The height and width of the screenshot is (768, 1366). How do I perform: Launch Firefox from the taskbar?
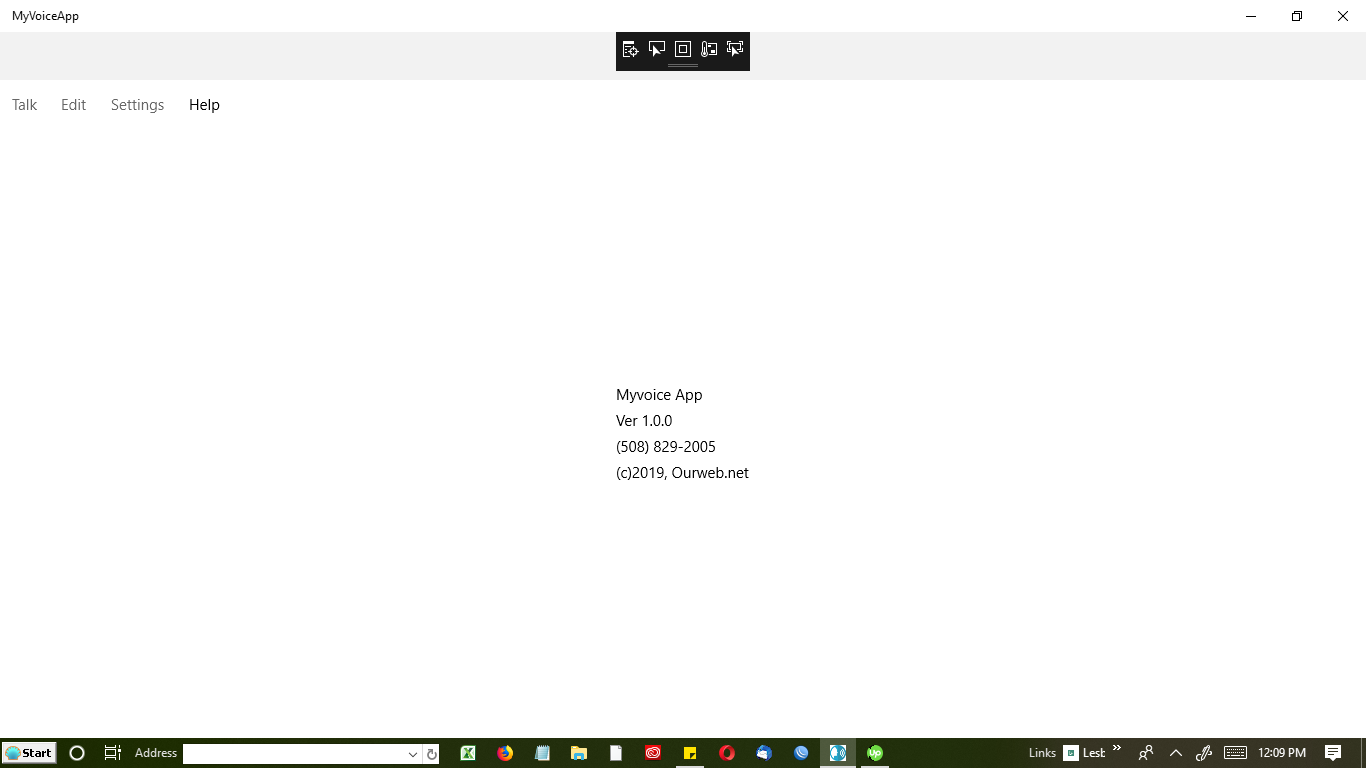tap(505, 752)
